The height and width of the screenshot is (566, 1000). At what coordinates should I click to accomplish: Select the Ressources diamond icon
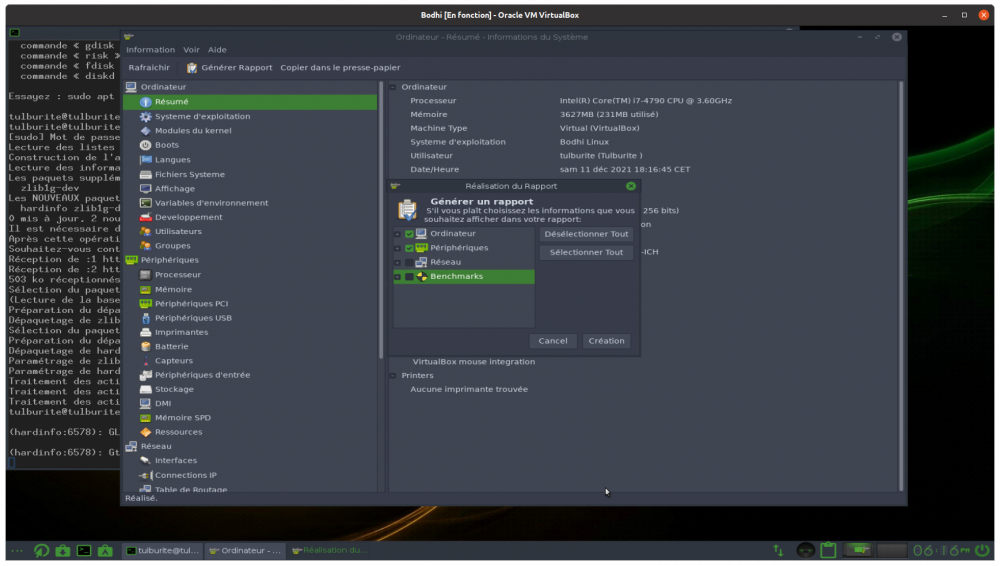pyautogui.click(x=145, y=433)
